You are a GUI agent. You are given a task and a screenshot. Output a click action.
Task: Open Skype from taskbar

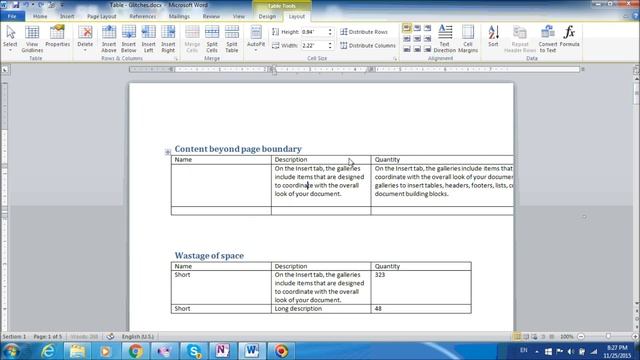(193, 351)
